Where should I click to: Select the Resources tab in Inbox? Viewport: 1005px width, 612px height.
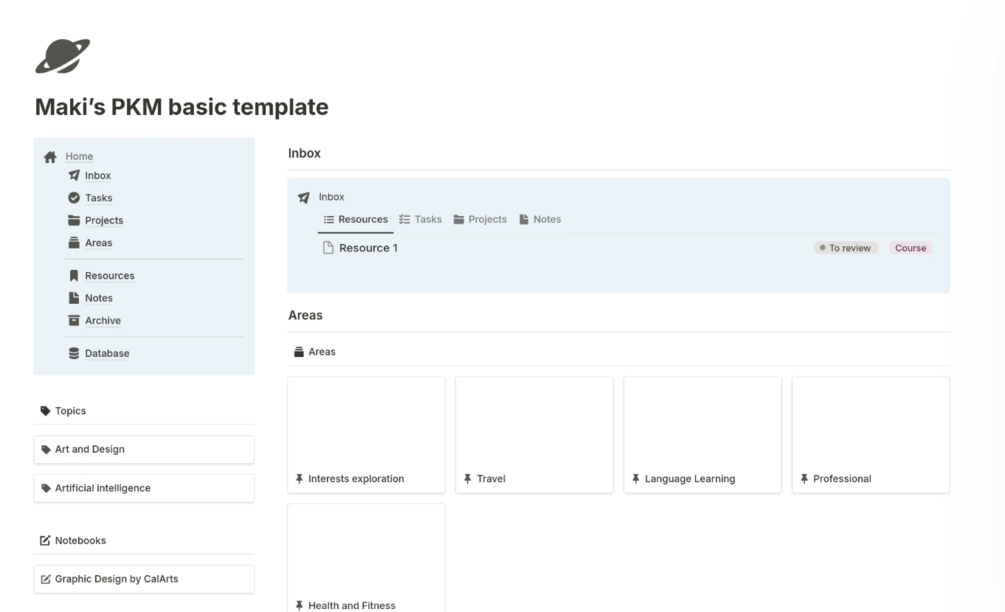click(x=356, y=219)
